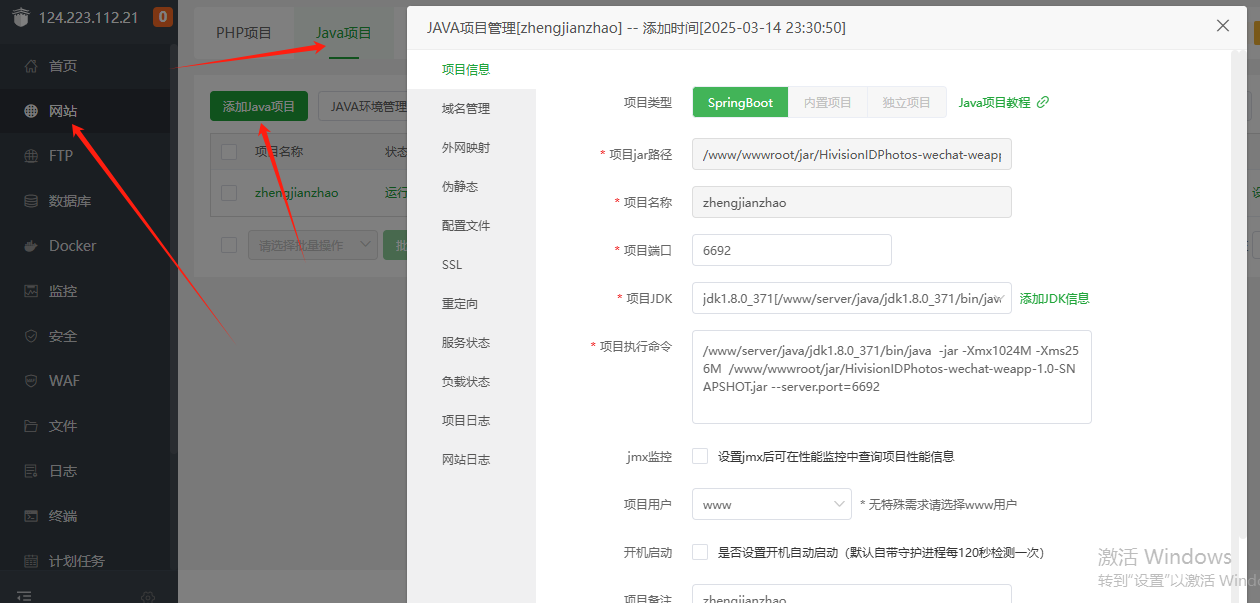Image resolution: width=1260 pixels, height=603 pixels.
Task: Open the 项目JDK jdk1.8.0_371 dropdown
Action: point(852,298)
